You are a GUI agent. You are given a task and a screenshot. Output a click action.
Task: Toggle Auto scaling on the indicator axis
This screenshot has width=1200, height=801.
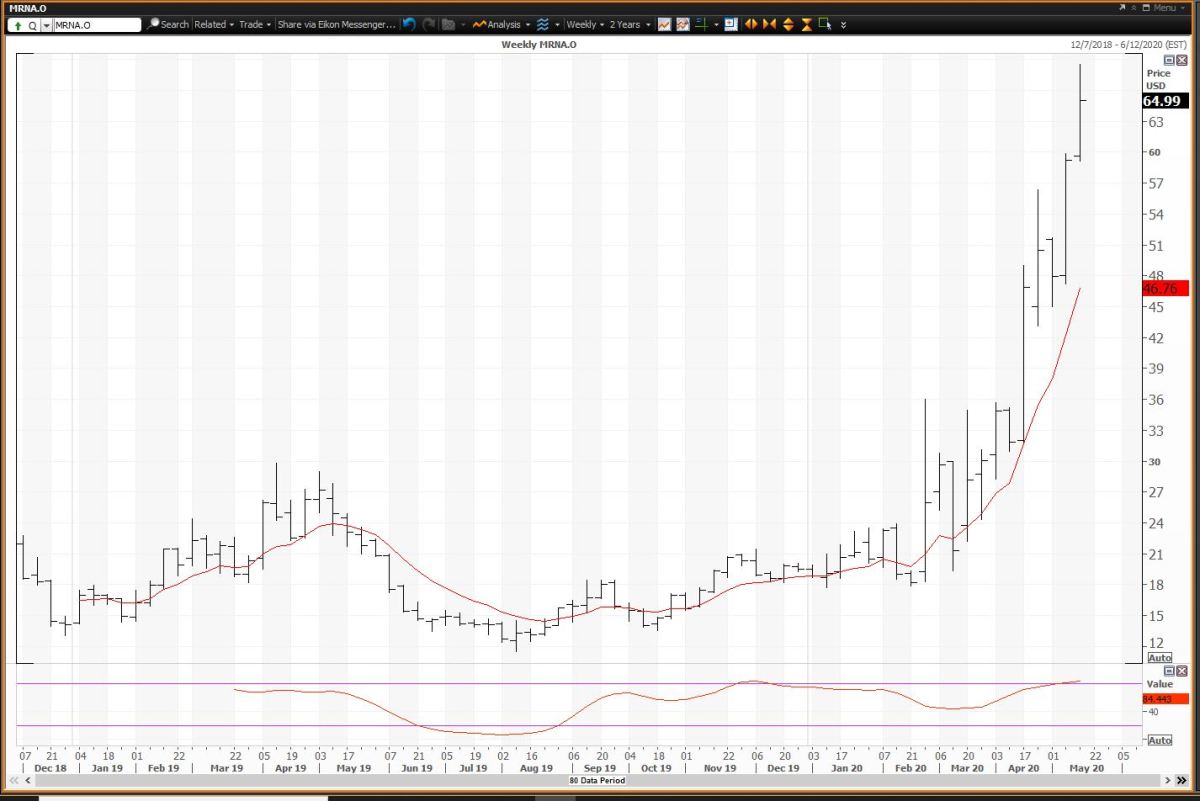point(1159,740)
